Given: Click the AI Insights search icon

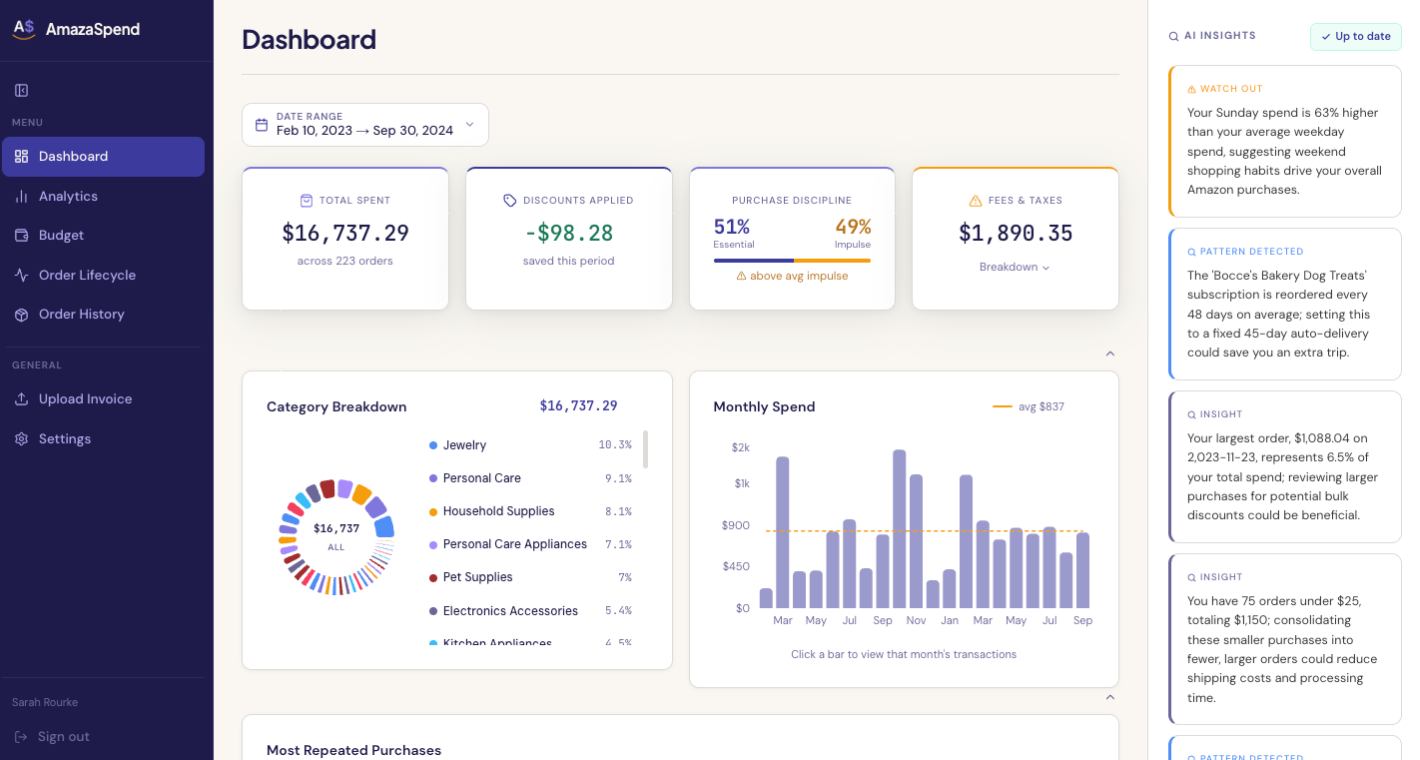Looking at the screenshot, I should click(1174, 36).
